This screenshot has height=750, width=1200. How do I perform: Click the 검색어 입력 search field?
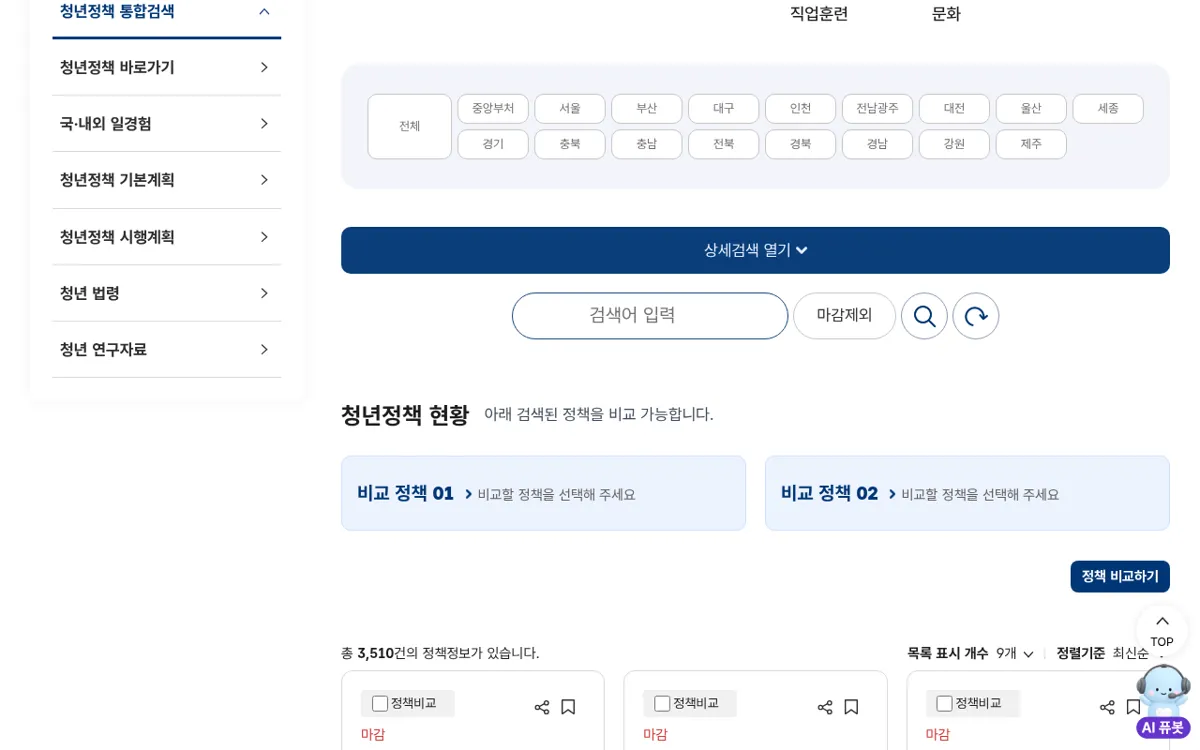(x=650, y=316)
